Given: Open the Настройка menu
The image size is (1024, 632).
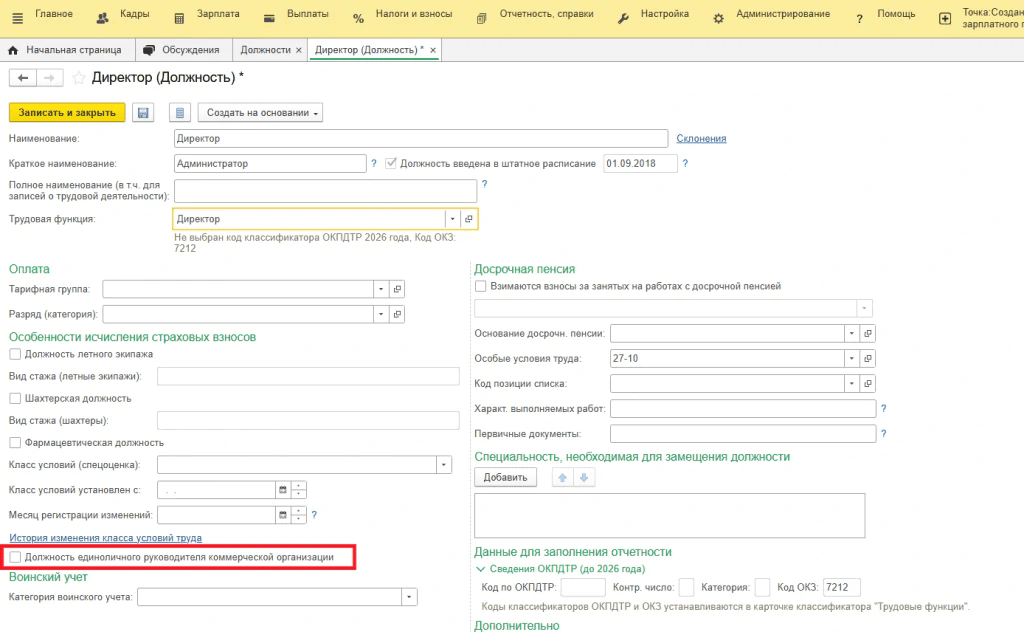Looking at the screenshot, I should click(653, 16).
